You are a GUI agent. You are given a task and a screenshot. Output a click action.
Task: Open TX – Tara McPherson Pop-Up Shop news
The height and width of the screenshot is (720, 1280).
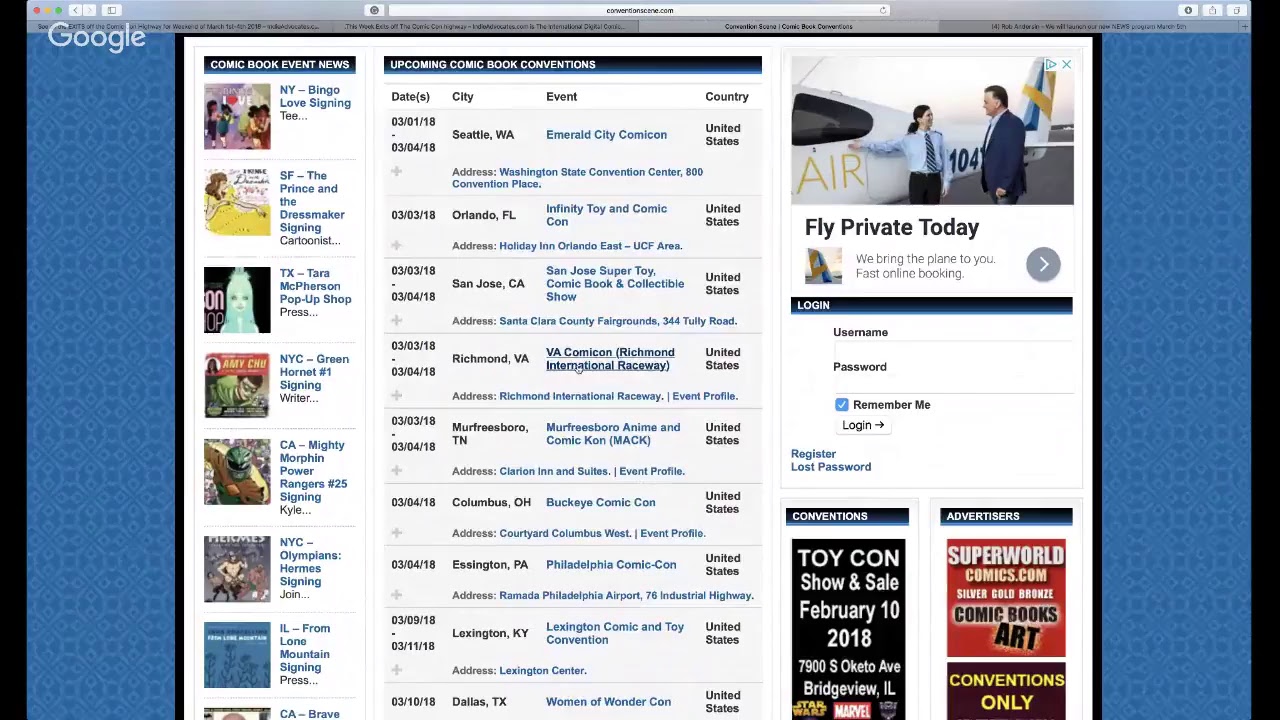315,286
